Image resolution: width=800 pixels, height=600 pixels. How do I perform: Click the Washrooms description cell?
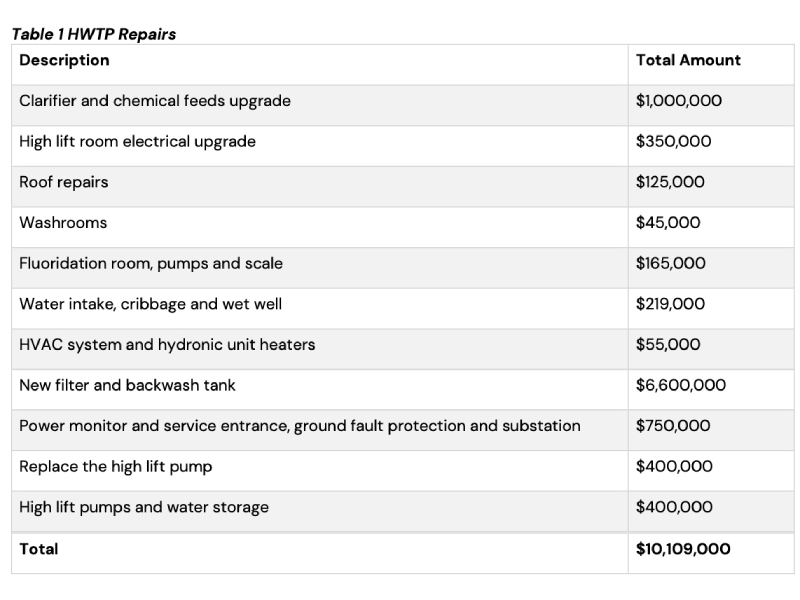63,223
